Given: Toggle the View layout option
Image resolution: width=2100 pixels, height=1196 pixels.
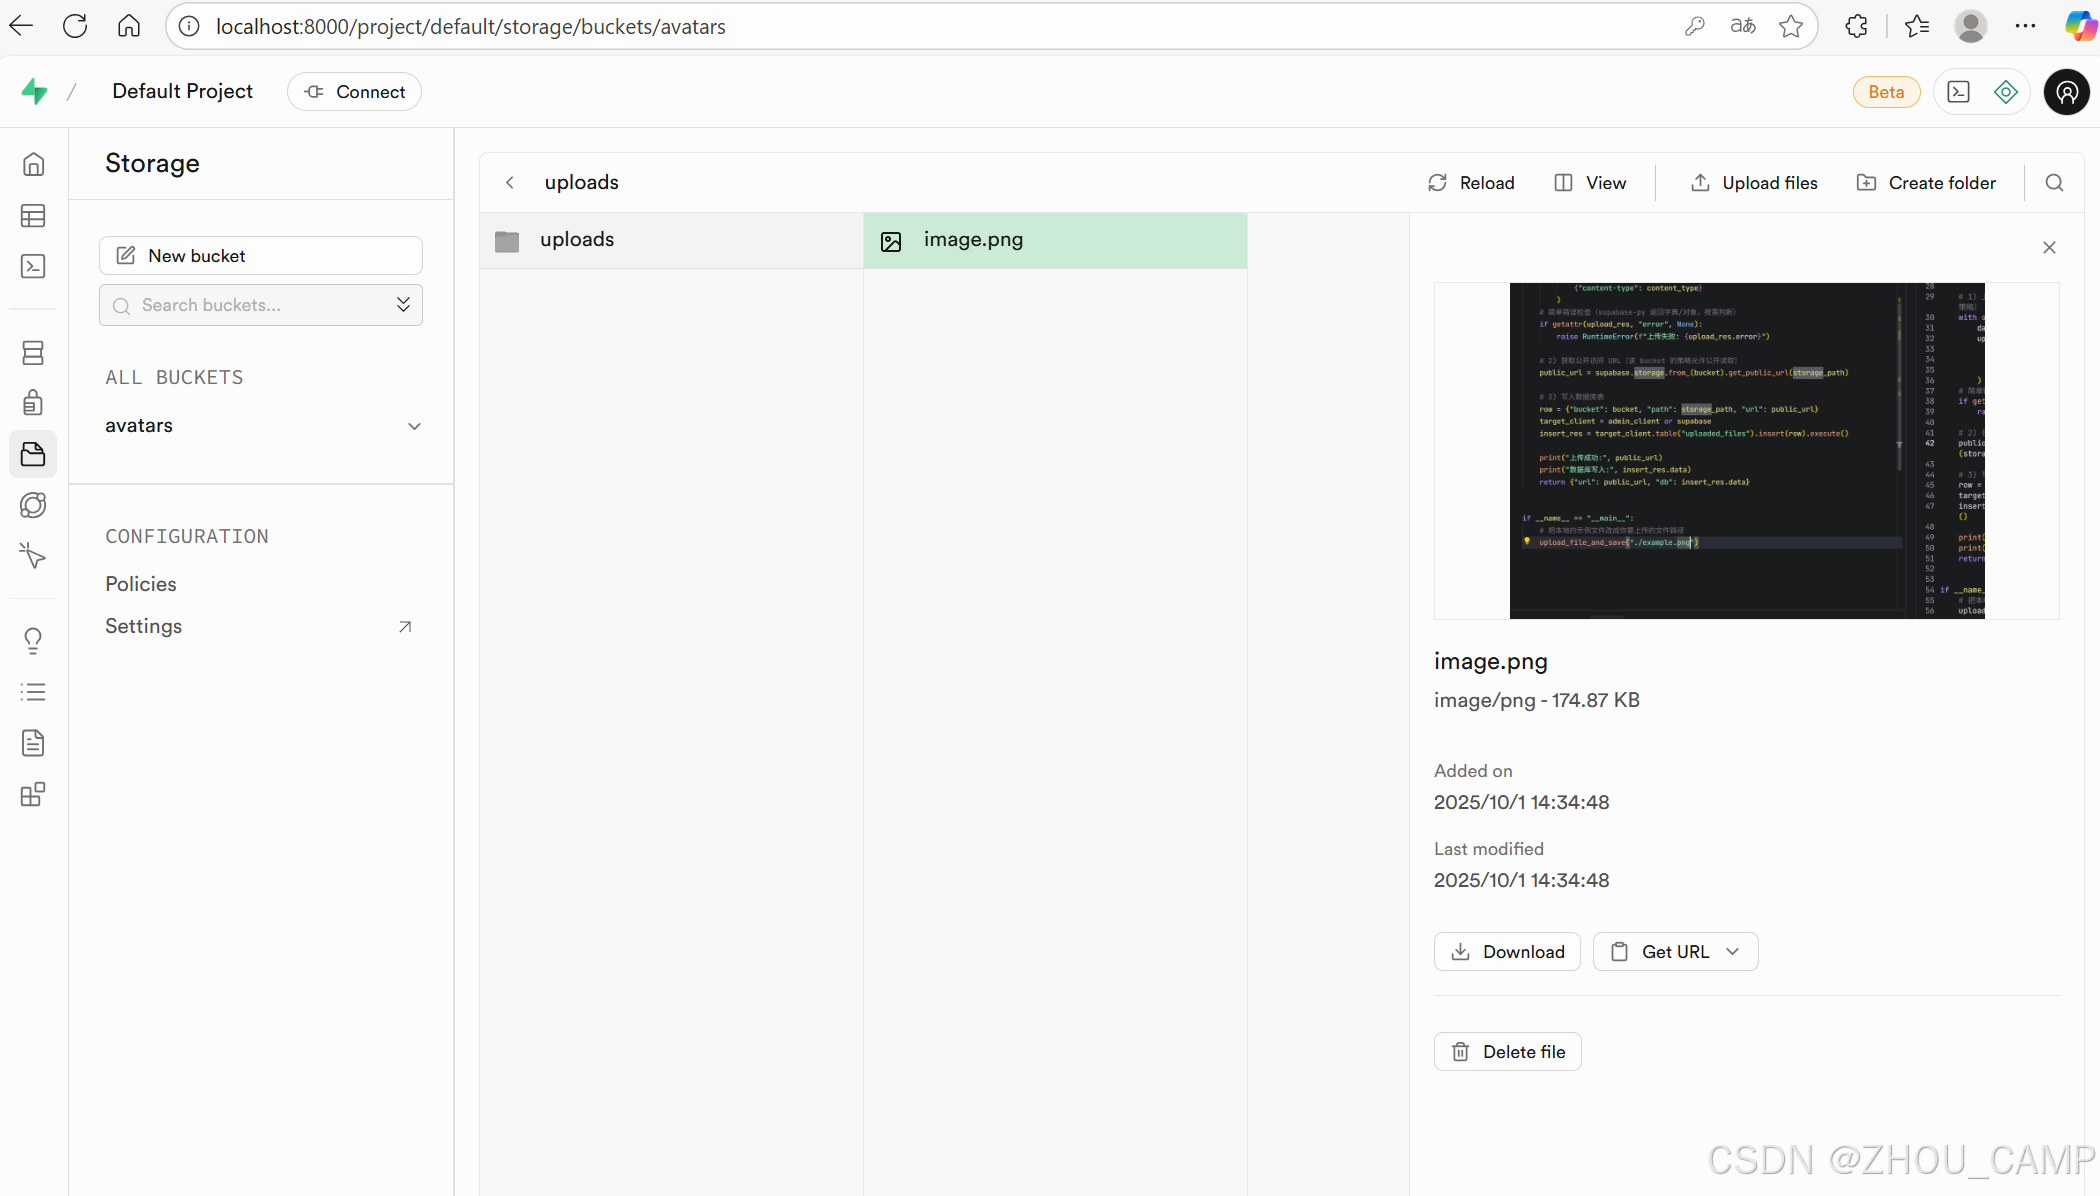Looking at the screenshot, I should pos(1590,183).
